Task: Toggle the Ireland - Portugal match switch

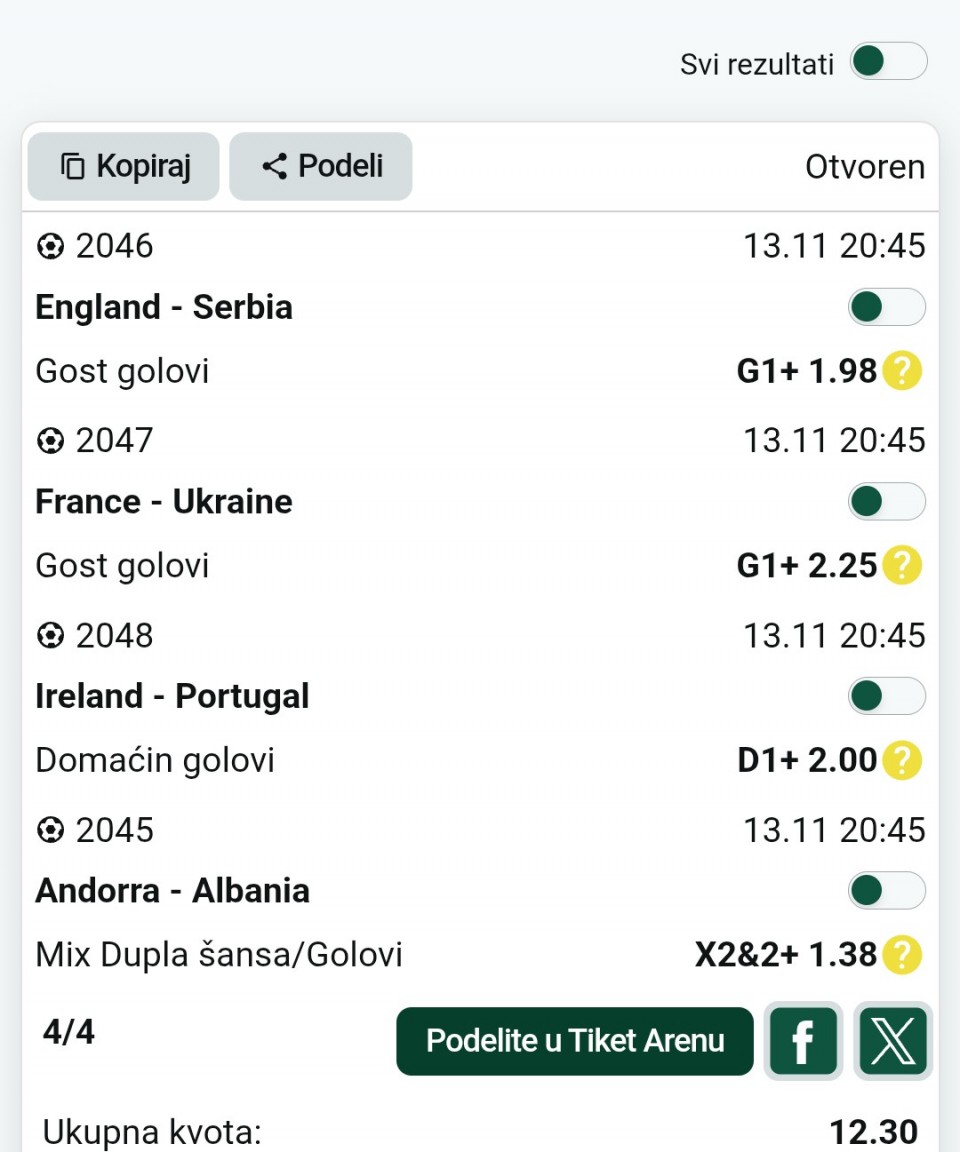Action: [x=886, y=697]
